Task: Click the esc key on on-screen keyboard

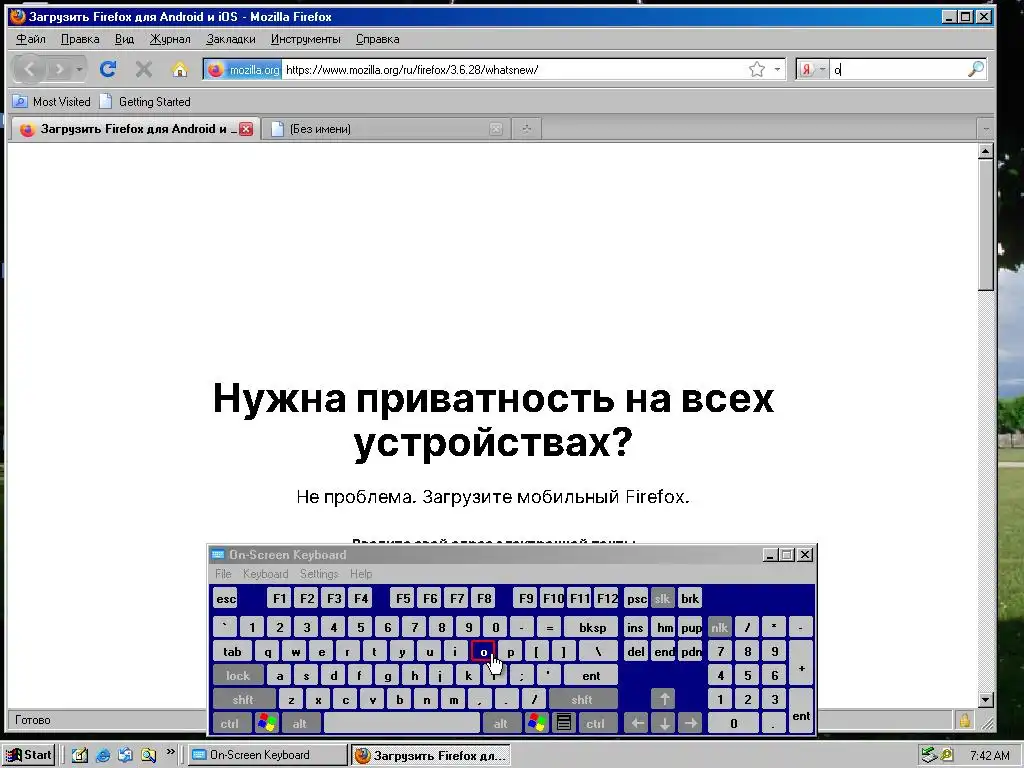Action: coord(226,599)
